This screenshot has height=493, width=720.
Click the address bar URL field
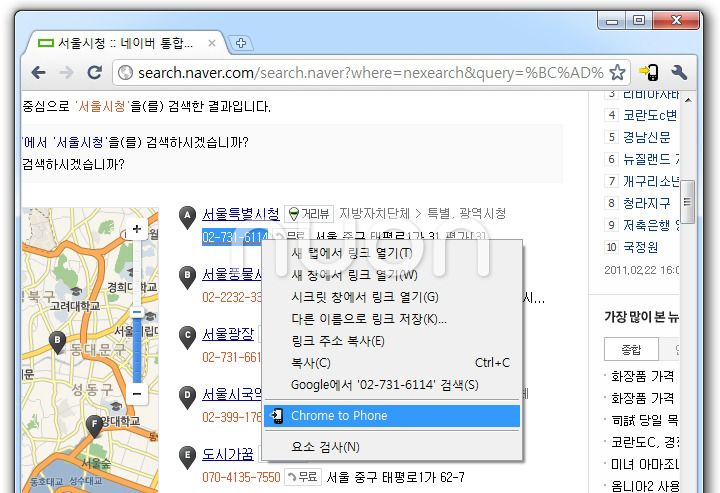coord(371,73)
